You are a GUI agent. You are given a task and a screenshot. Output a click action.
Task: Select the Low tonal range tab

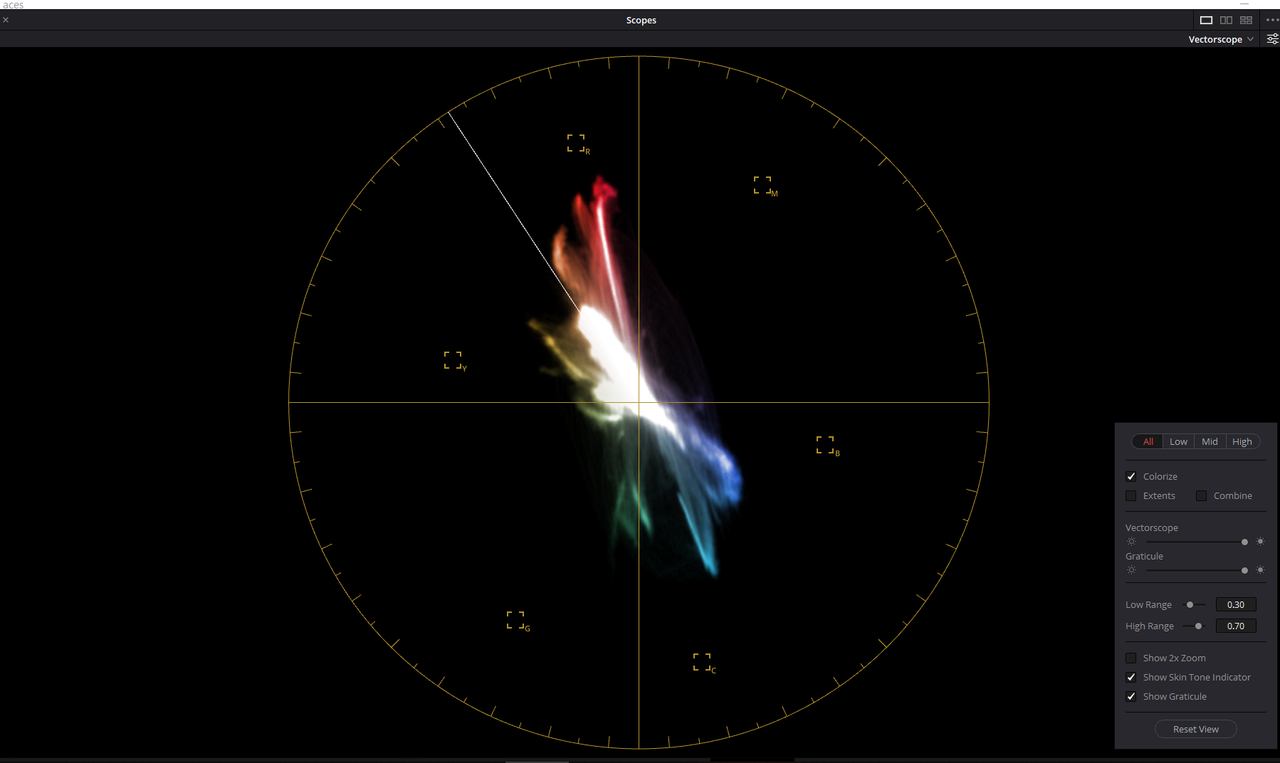[1179, 442]
